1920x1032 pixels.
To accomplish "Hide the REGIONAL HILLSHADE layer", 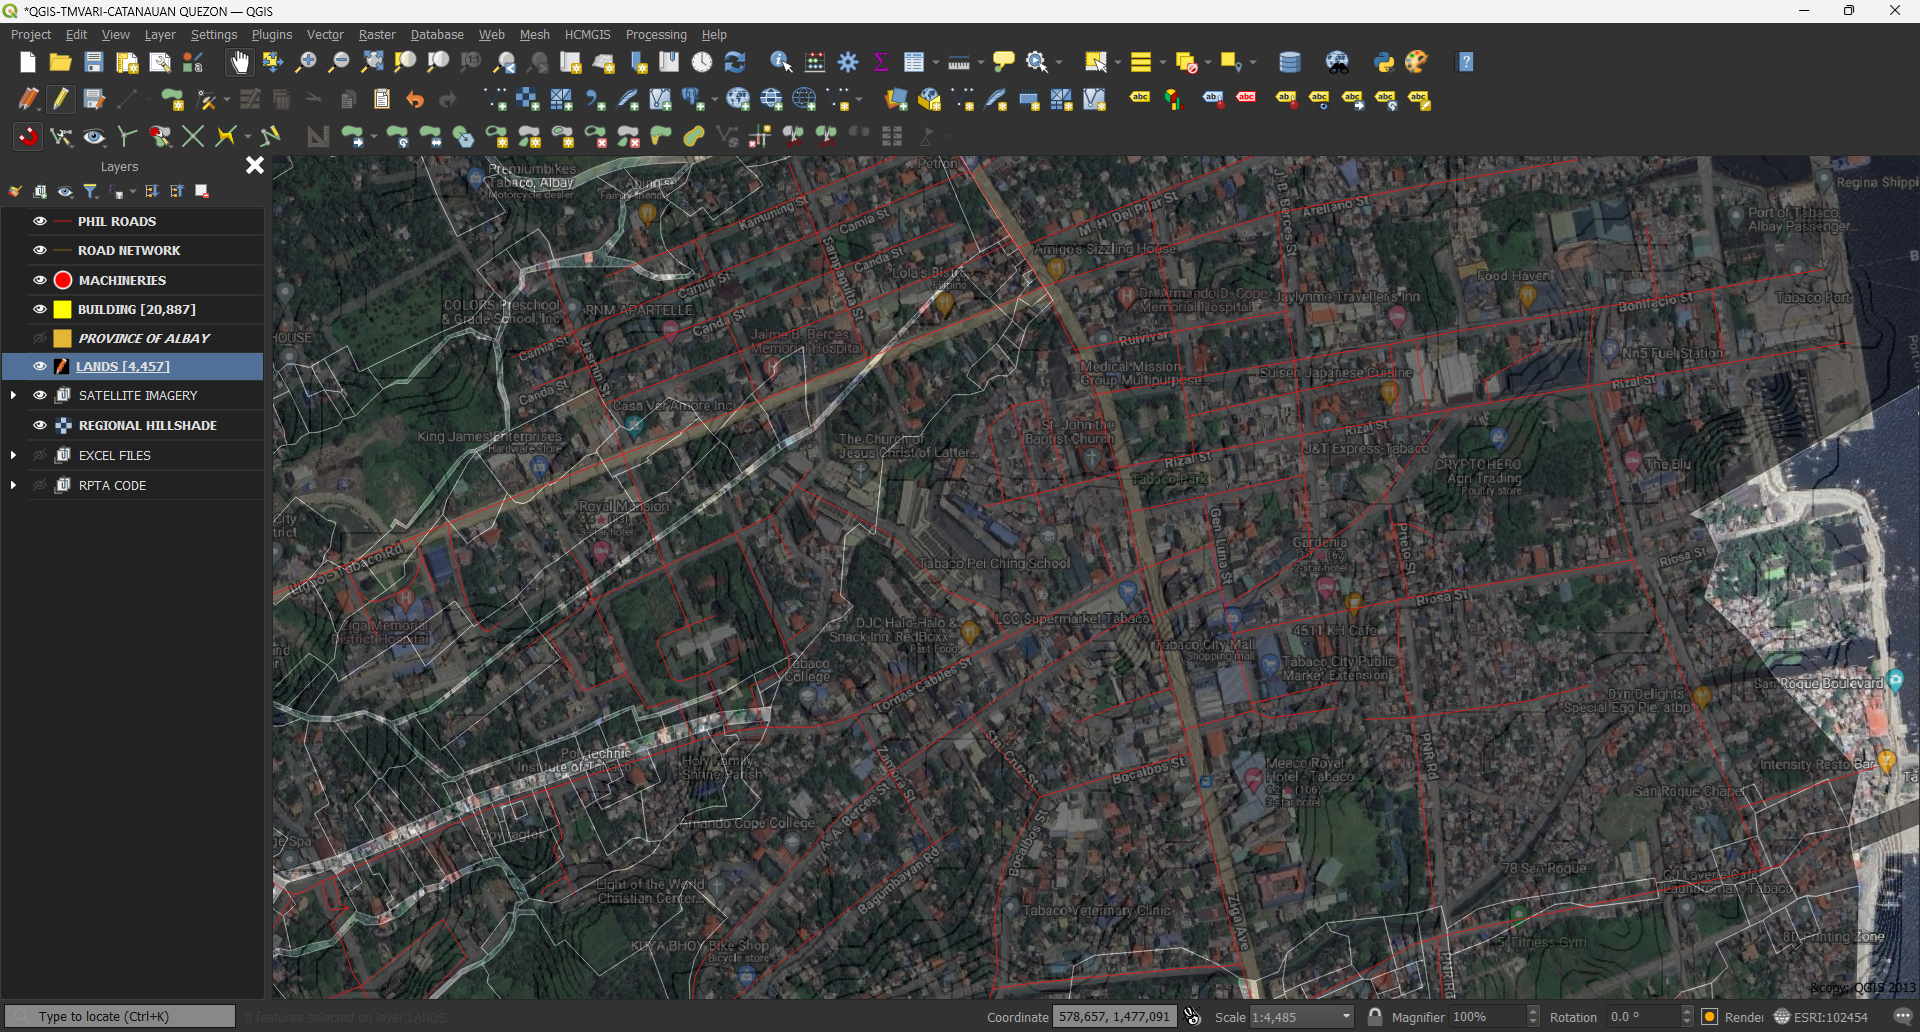I will (39, 425).
